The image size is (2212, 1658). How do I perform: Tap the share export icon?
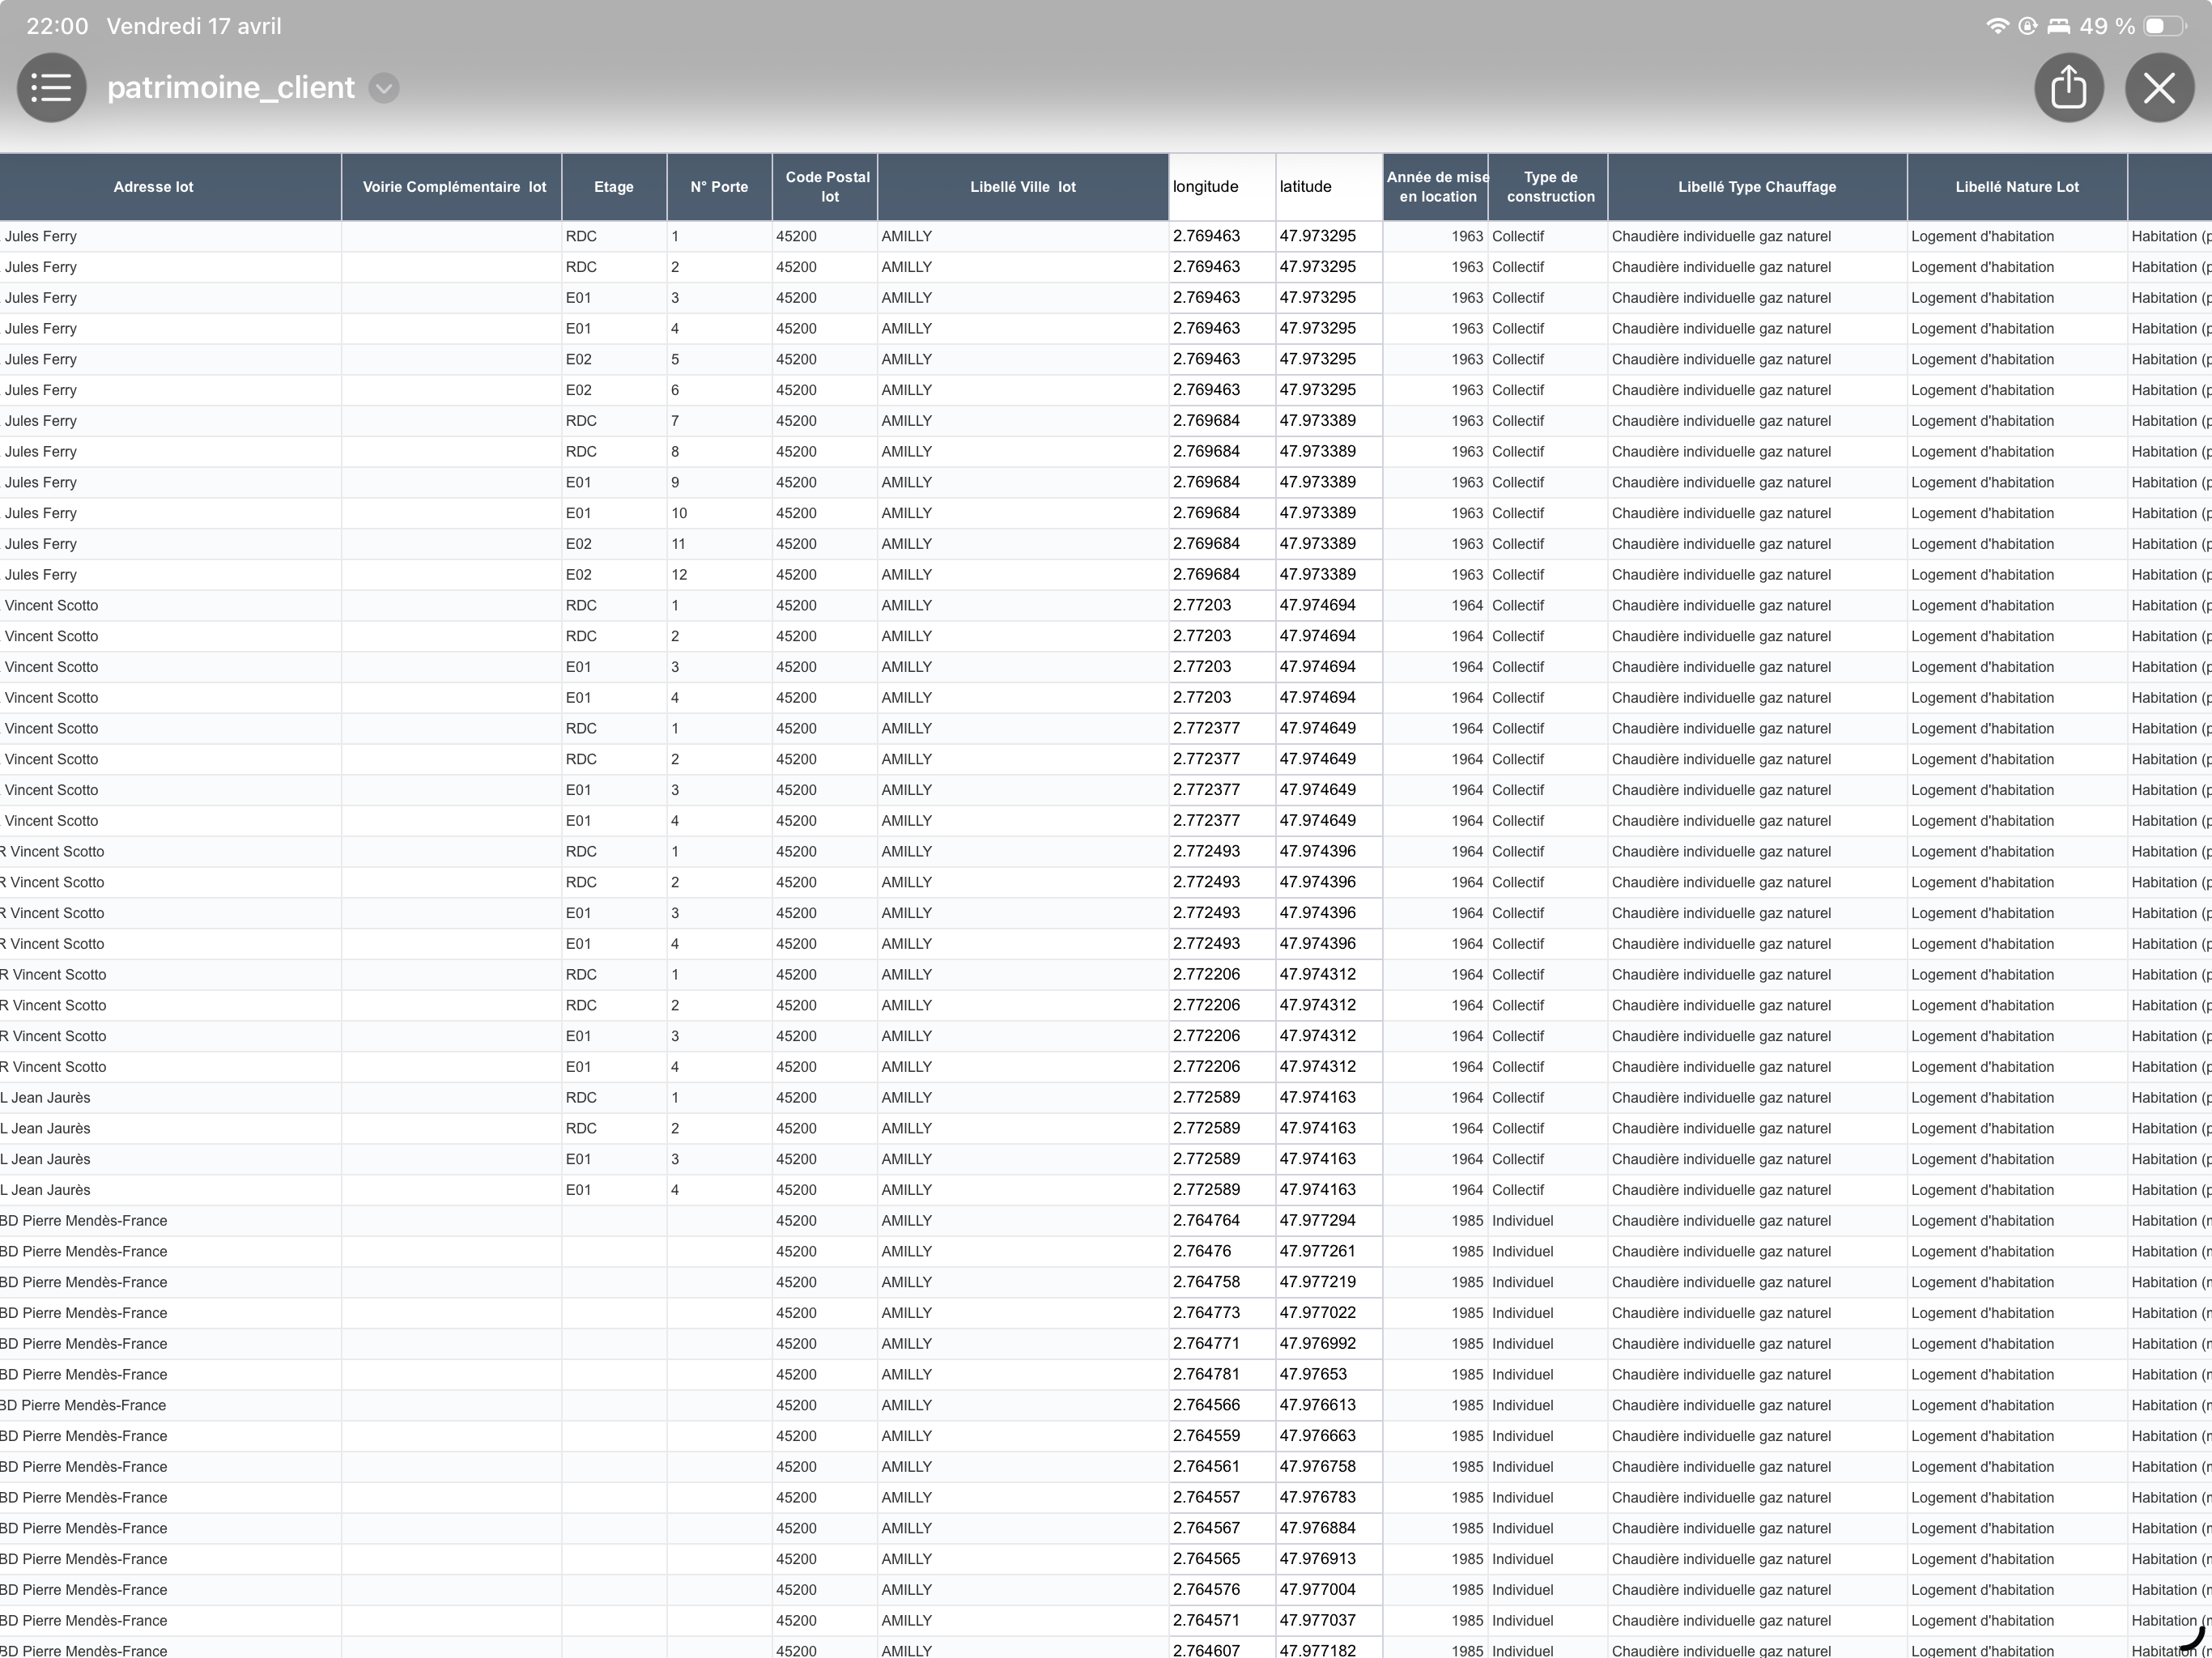point(2068,88)
